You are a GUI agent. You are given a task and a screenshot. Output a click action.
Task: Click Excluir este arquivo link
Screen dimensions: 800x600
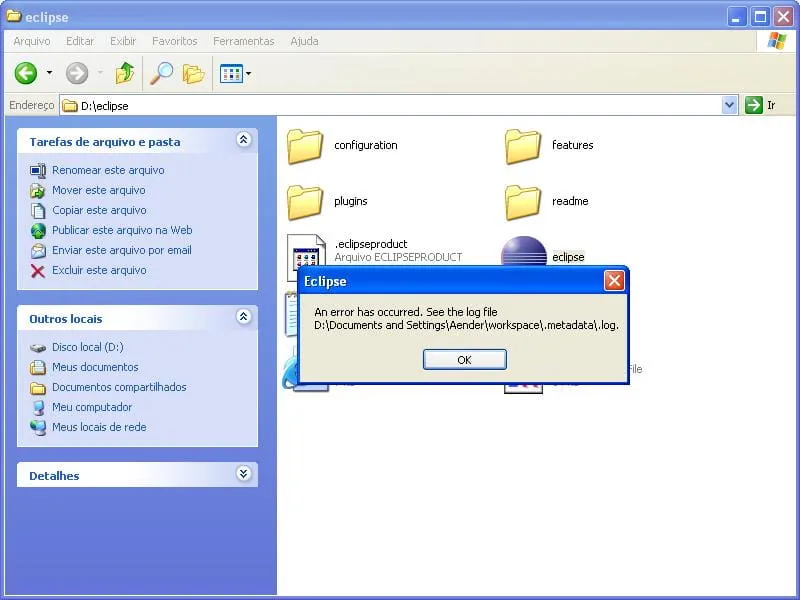coord(99,270)
